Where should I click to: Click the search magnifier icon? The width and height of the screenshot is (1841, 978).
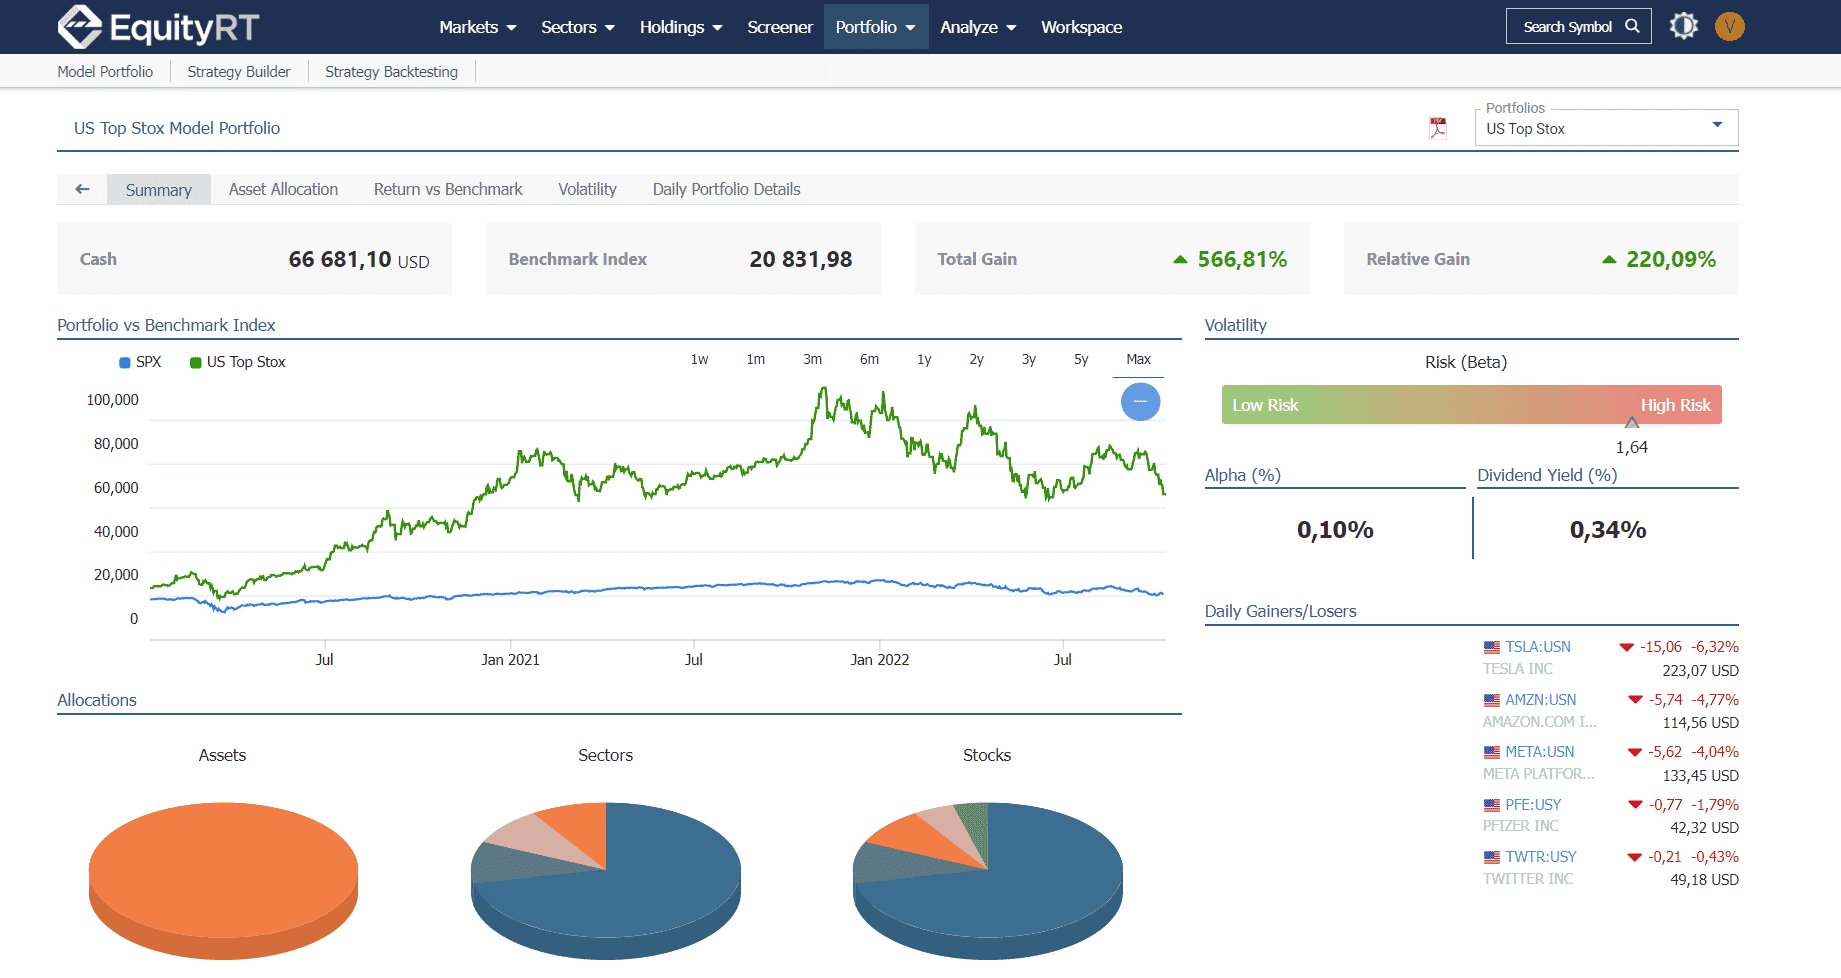coord(1632,26)
